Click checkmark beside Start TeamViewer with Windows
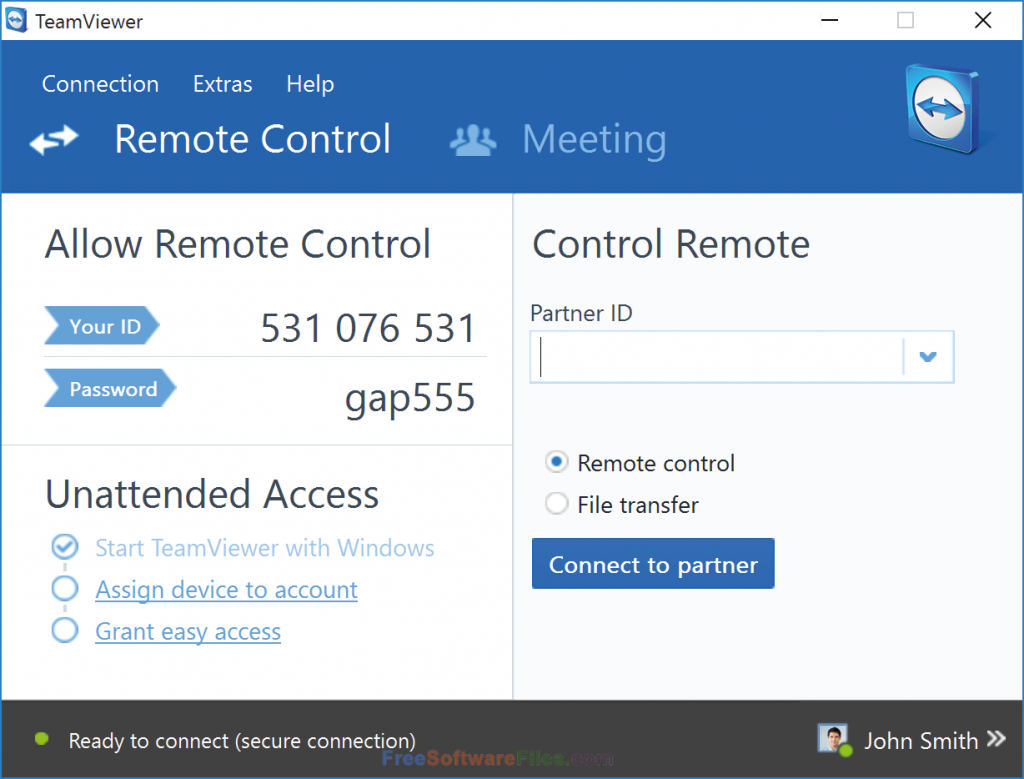The image size is (1024, 779). pos(64,547)
